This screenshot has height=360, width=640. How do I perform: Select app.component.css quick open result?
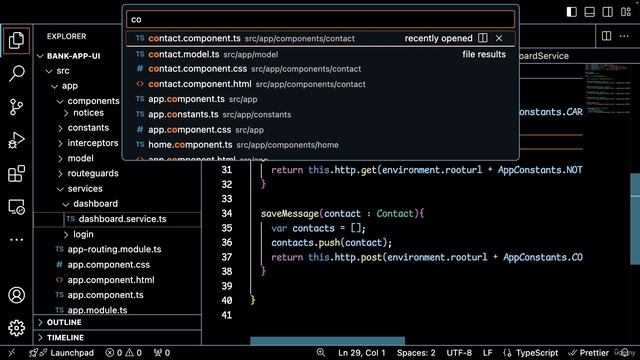pos(320,130)
